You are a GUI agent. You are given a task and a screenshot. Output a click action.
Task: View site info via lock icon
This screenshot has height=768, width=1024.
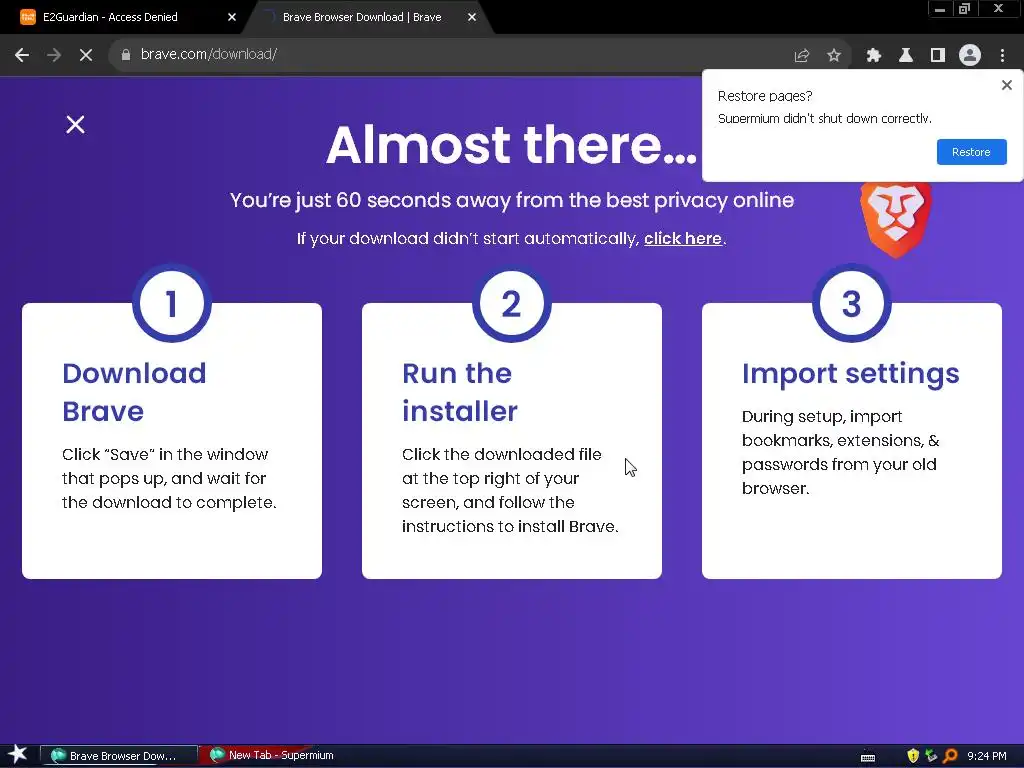pos(125,55)
